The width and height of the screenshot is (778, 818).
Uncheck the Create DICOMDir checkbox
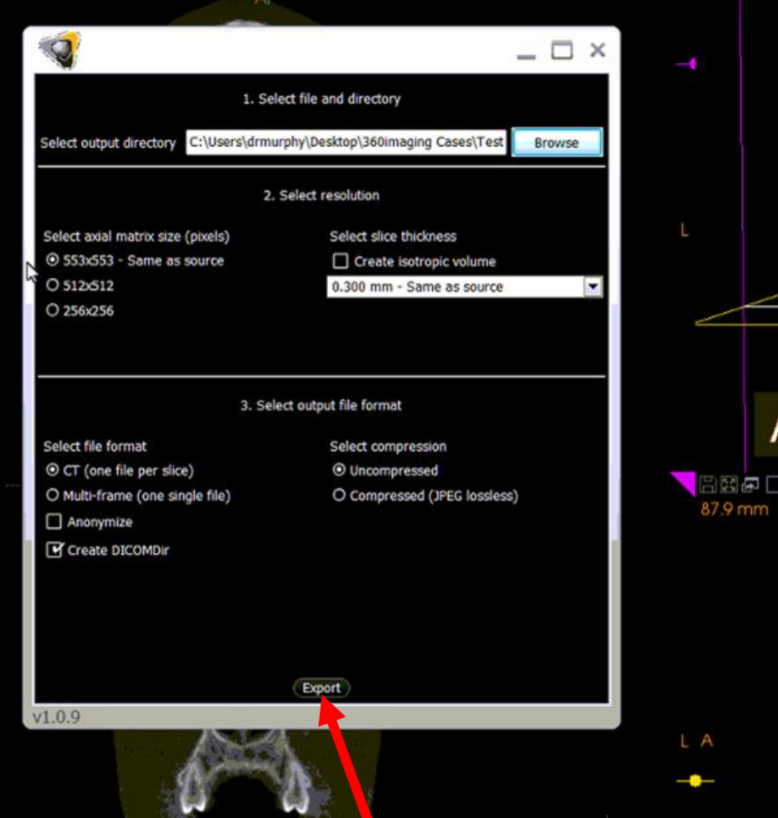[x=54, y=550]
